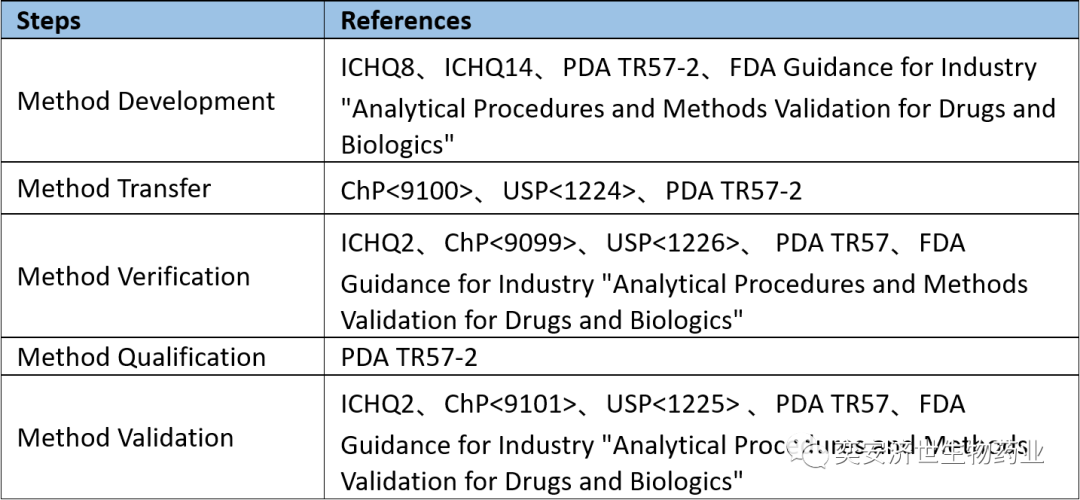This screenshot has height=500, width=1080.
Task: Click ChP<9101> in the Method Validation row
Action: tap(511, 405)
